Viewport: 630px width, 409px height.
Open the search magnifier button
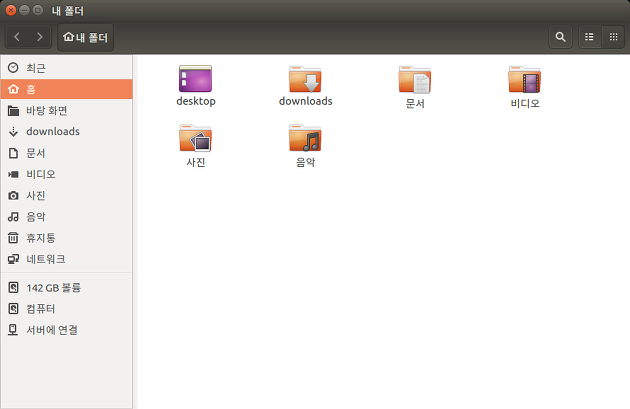[560, 37]
